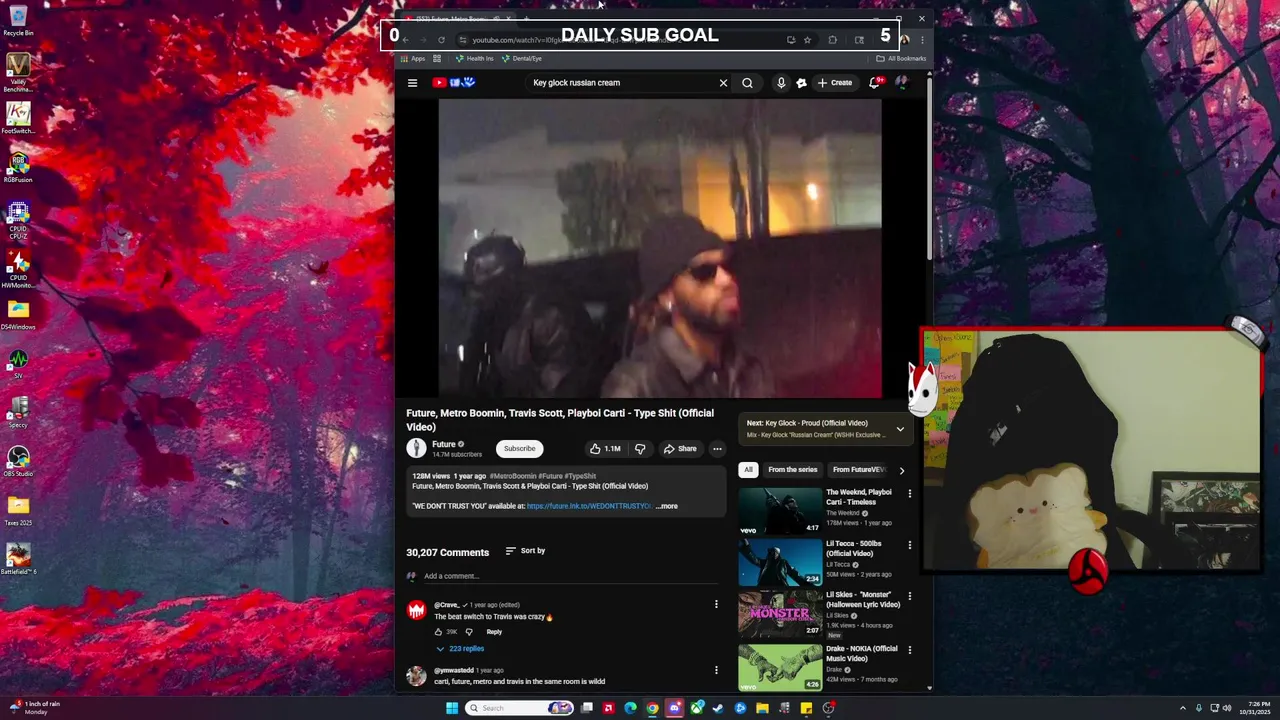The image size is (1280, 720).
Task: Expand the video description with more
Action: pyautogui.click(x=666, y=506)
